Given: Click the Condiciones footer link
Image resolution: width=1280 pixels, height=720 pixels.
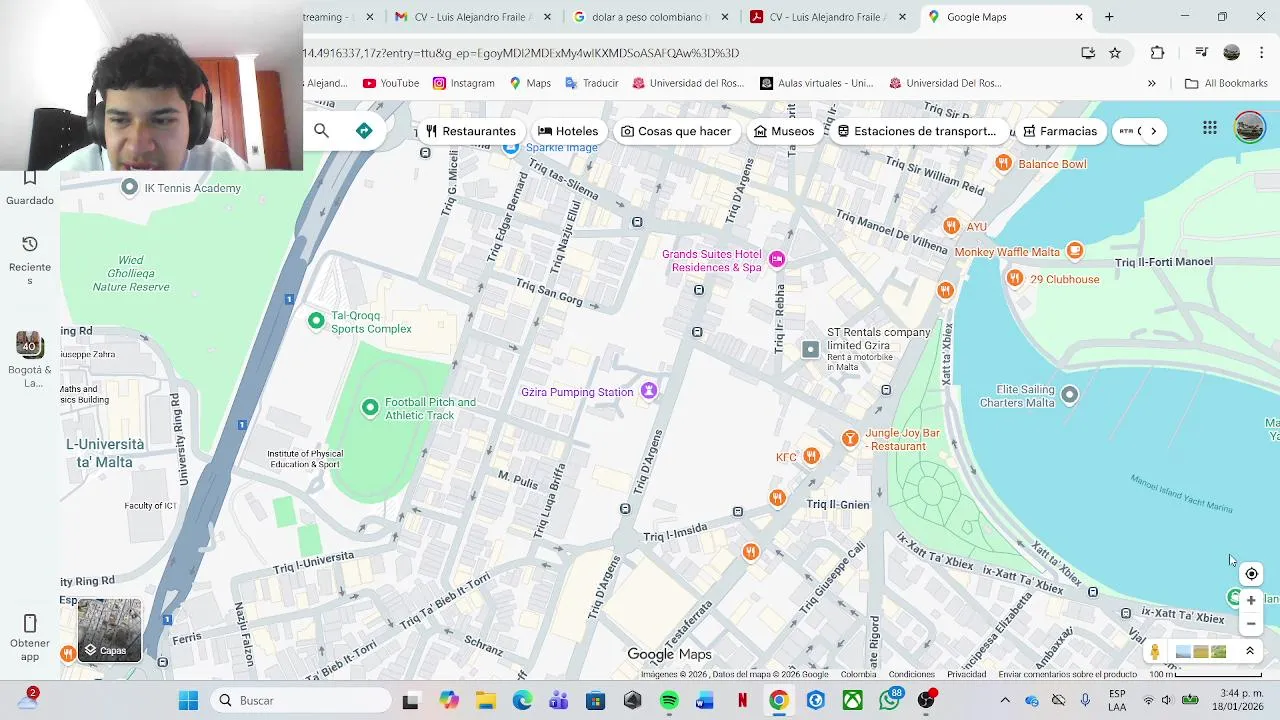Looking at the screenshot, I should click(x=912, y=674).
